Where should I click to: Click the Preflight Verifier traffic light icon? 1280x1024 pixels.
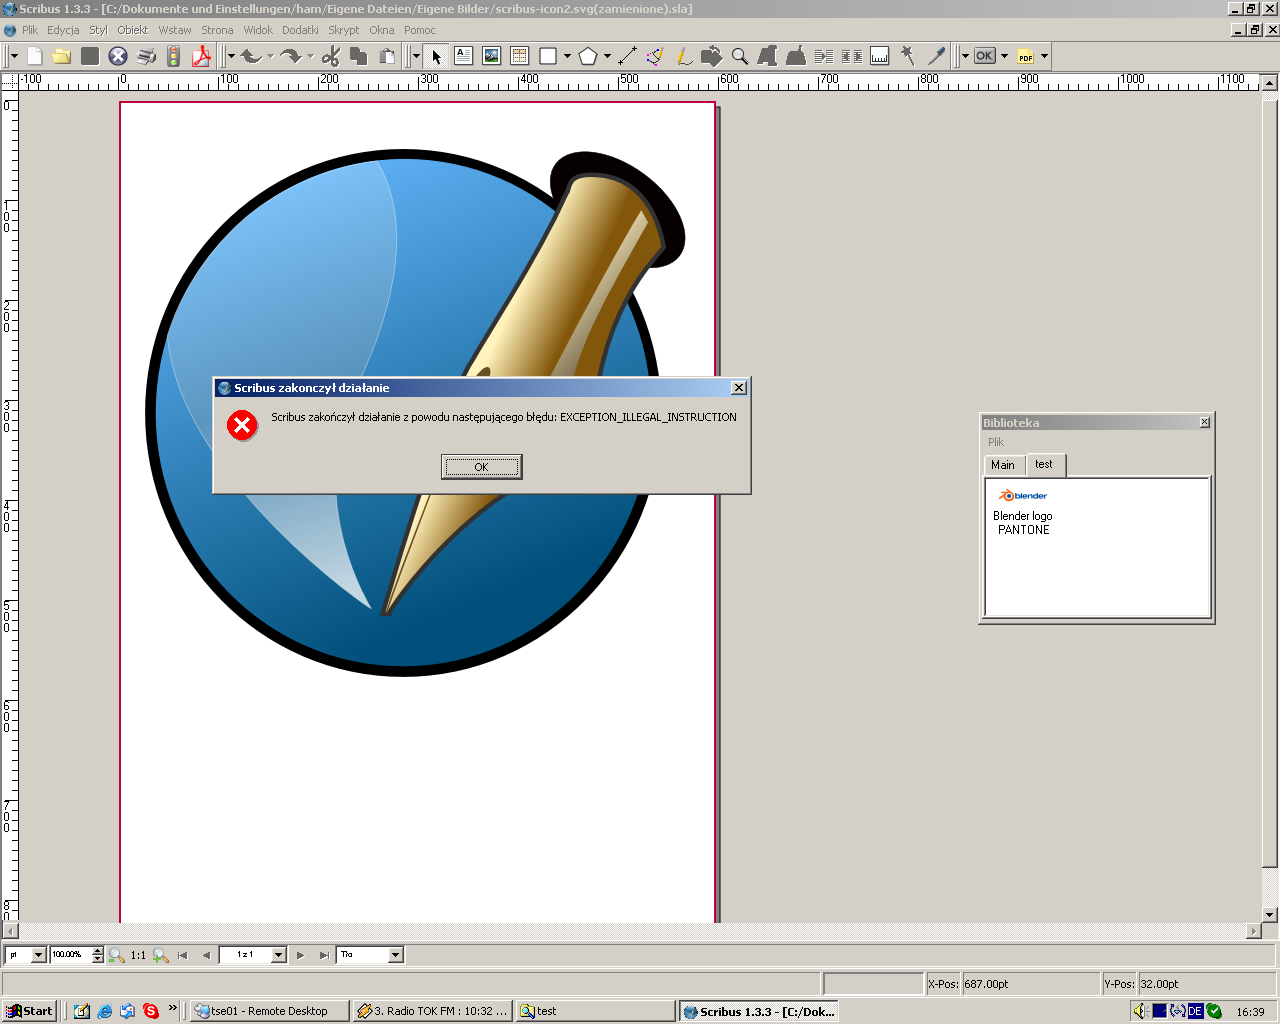pyautogui.click(x=173, y=56)
